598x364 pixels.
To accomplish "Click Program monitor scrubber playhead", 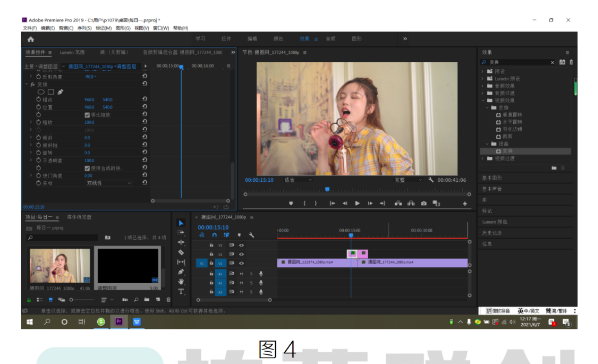I will [x=327, y=189].
